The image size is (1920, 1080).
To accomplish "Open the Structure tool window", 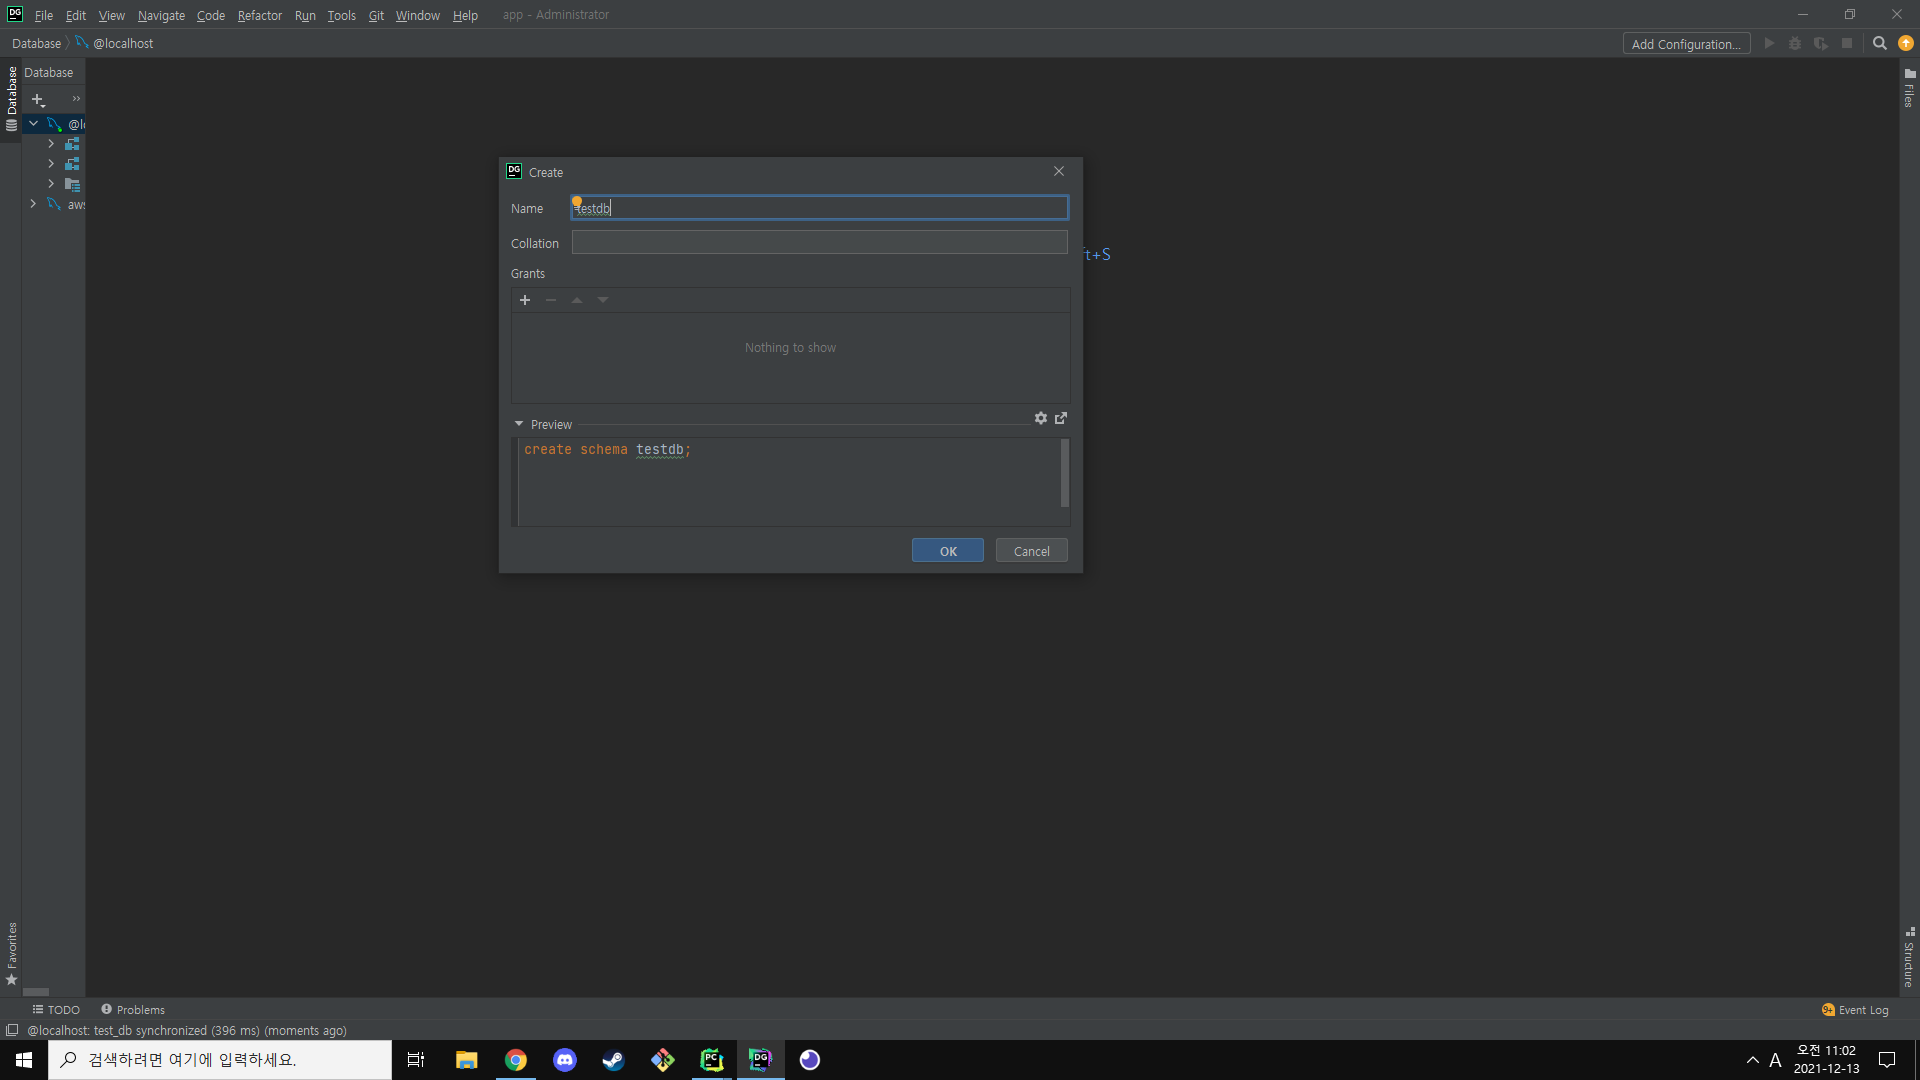I will 1909,957.
